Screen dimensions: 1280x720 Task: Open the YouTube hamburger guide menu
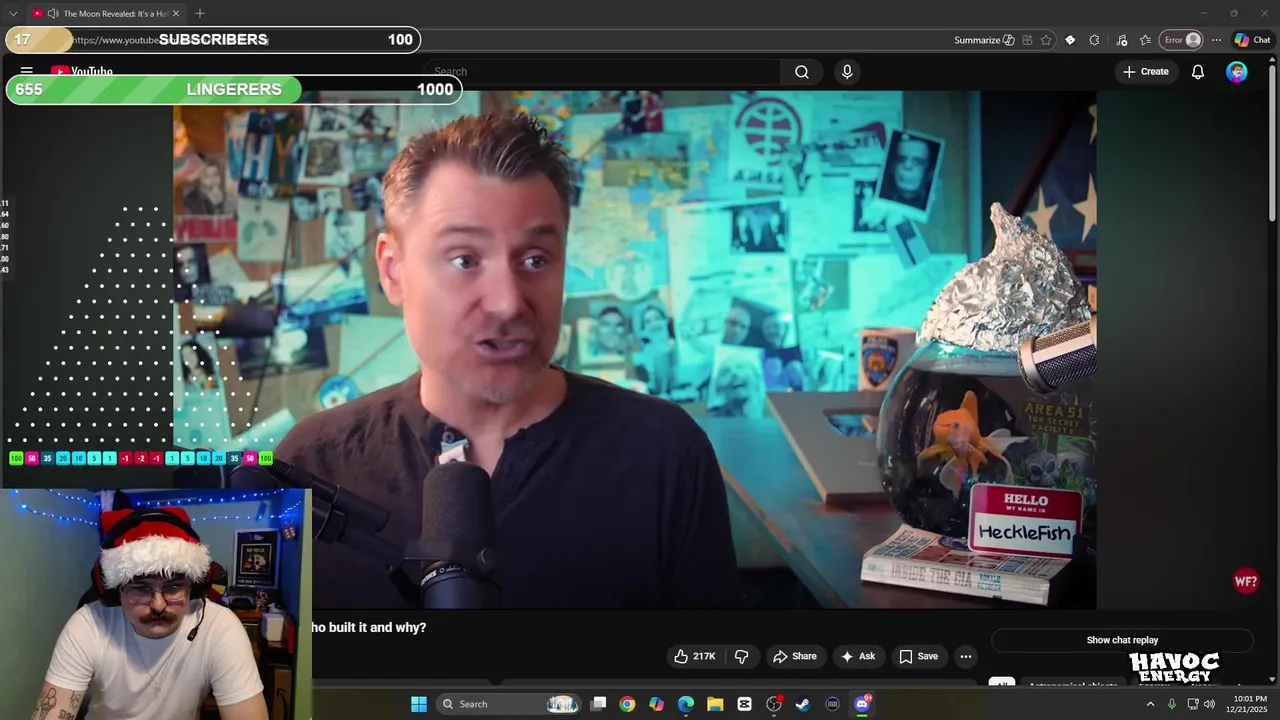click(27, 71)
